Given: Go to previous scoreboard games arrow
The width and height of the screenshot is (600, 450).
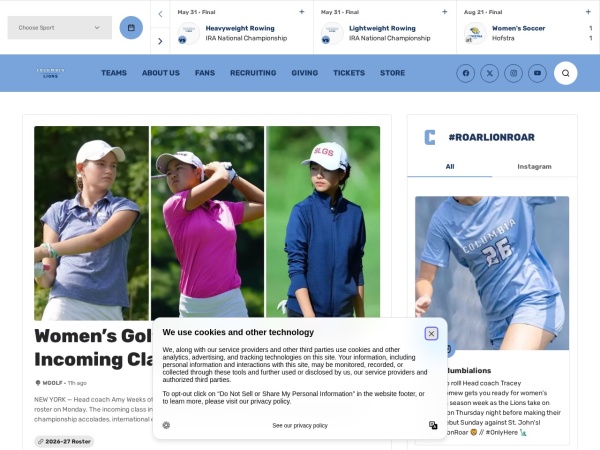Looking at the screenshot, I should click(160, 14).
